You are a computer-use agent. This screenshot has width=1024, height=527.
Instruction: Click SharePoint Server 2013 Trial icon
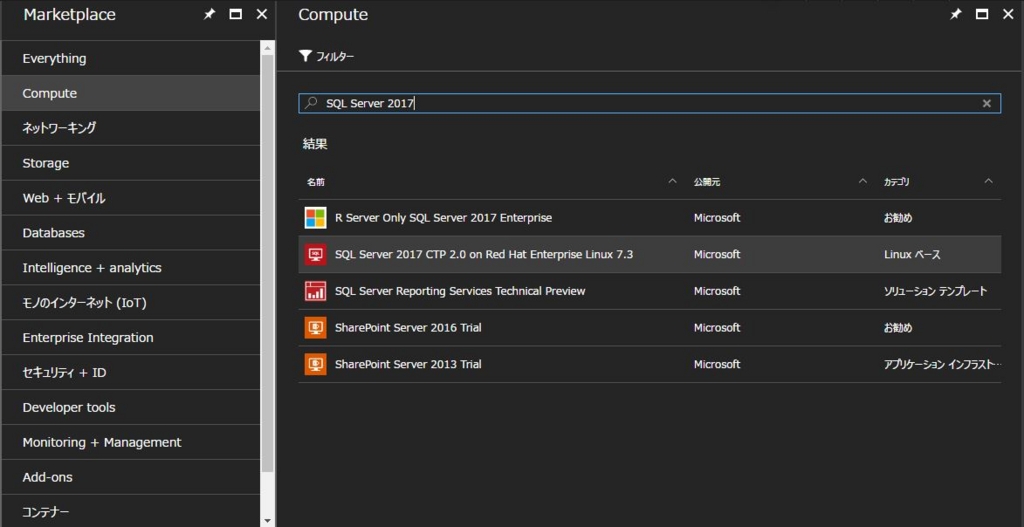[x=315, y=364]
